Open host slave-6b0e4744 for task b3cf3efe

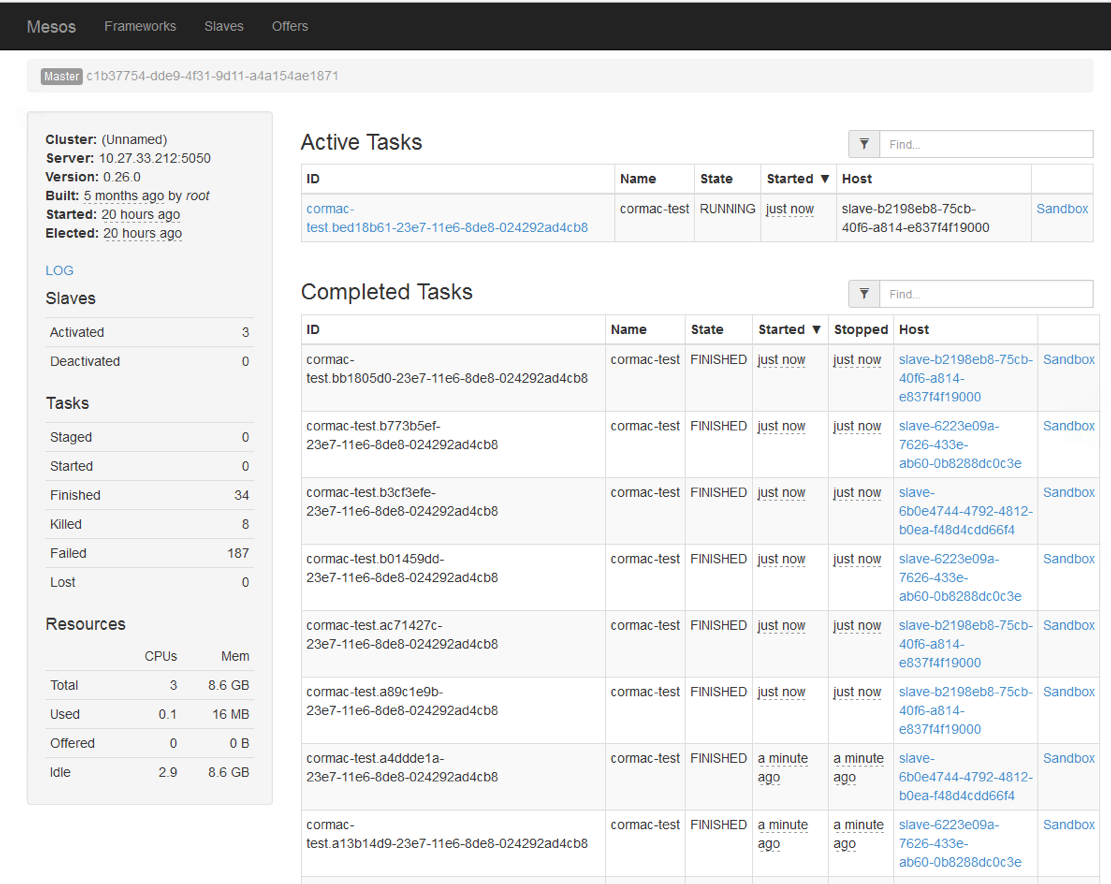point(965,511)
